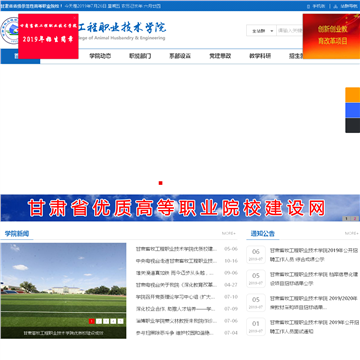
Task: Click the 01 date box in notices
Action: [256, 327]
